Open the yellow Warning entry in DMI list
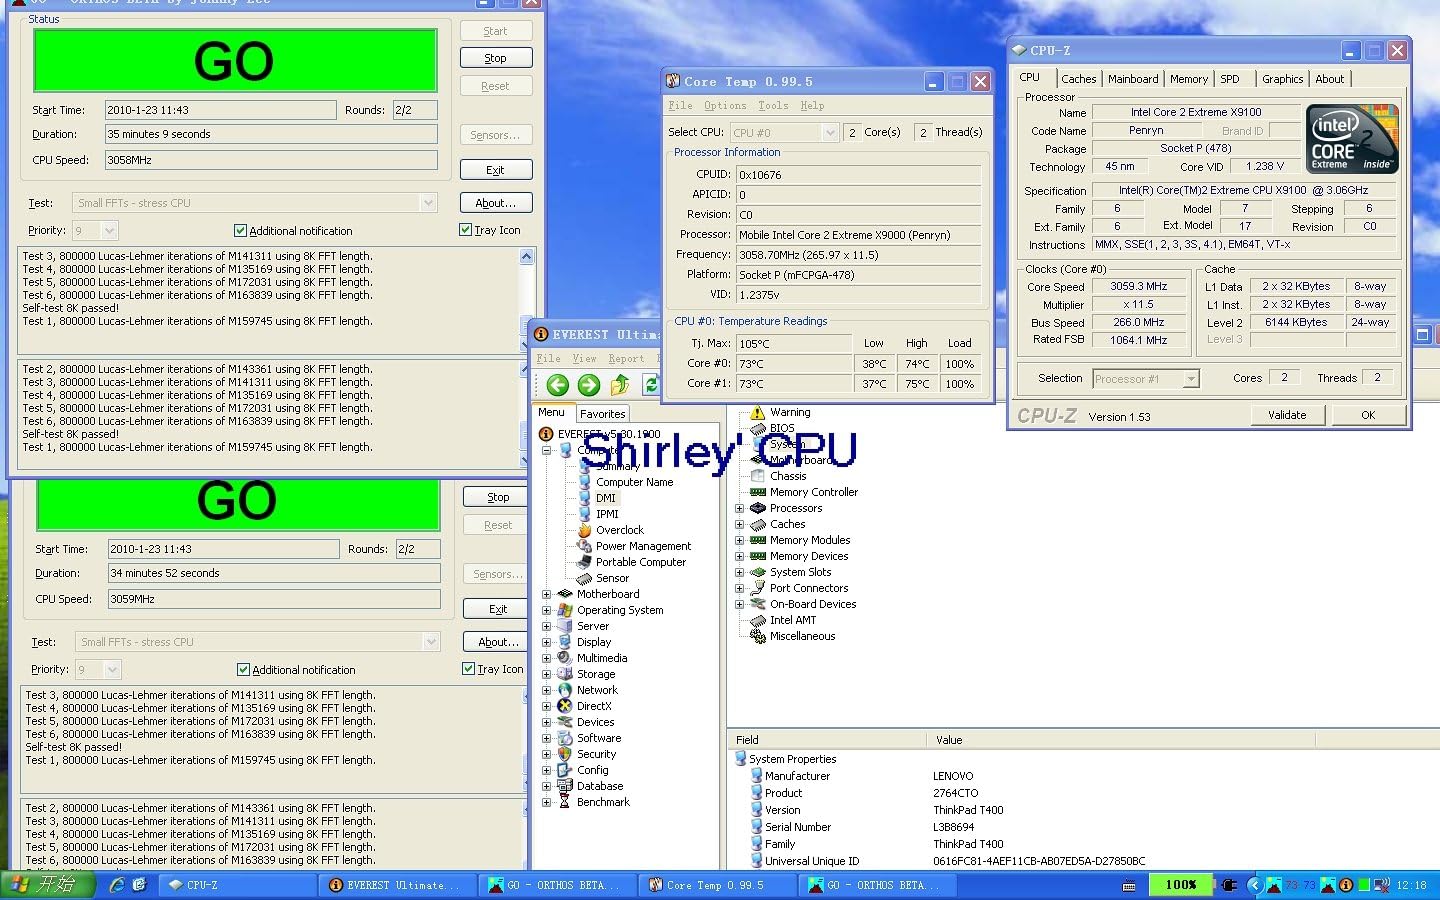The image size is (1440, 900). point(781,412)
